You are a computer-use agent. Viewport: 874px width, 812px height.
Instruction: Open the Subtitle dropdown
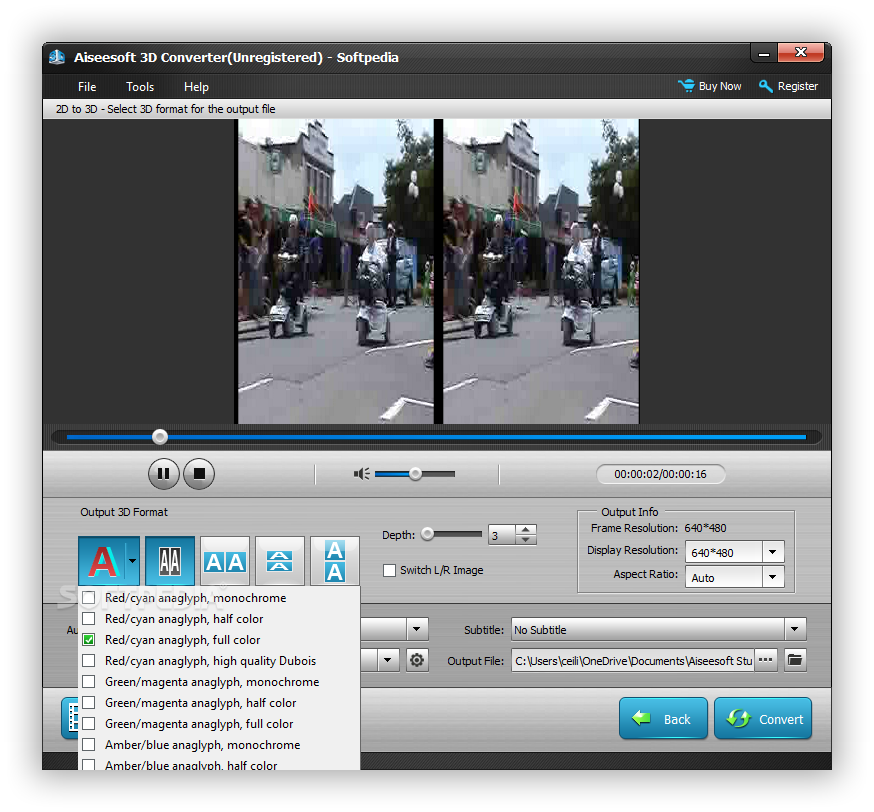(795, 629)
